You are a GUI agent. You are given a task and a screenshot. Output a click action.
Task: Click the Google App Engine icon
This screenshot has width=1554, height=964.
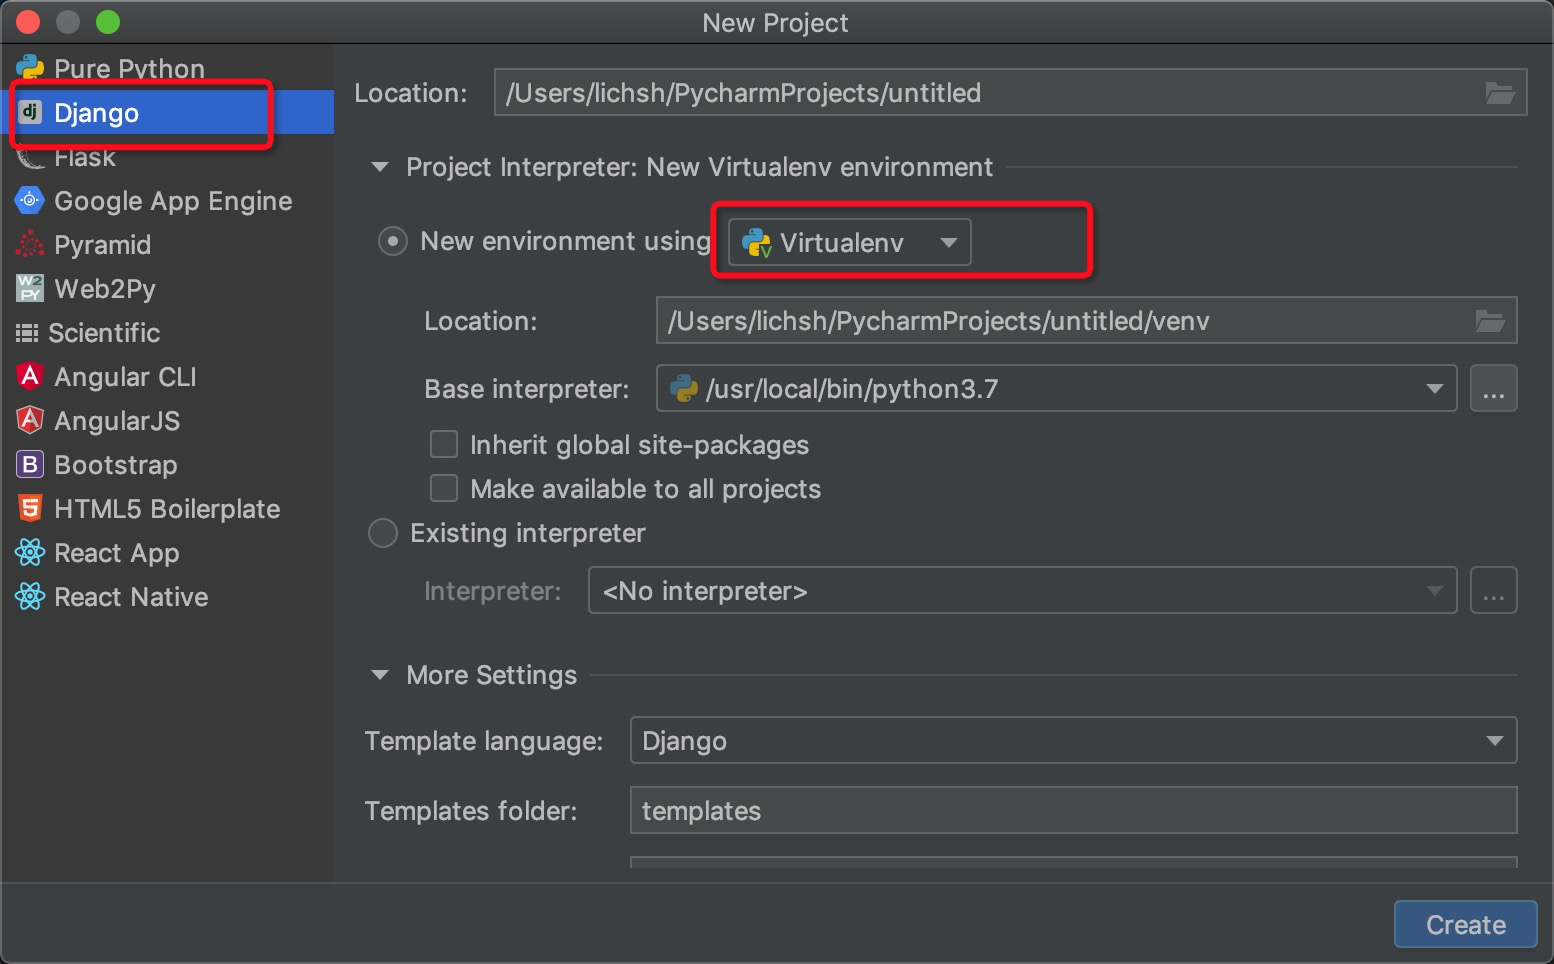pos(30,200)
